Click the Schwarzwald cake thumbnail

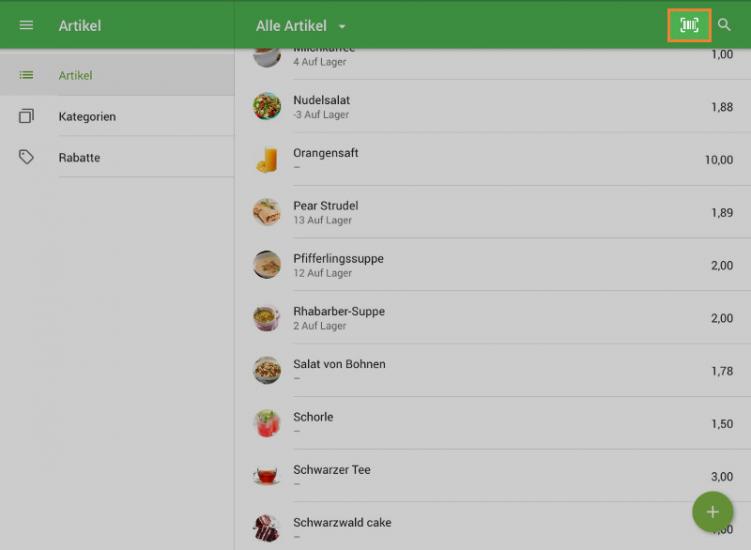(267, 528)
